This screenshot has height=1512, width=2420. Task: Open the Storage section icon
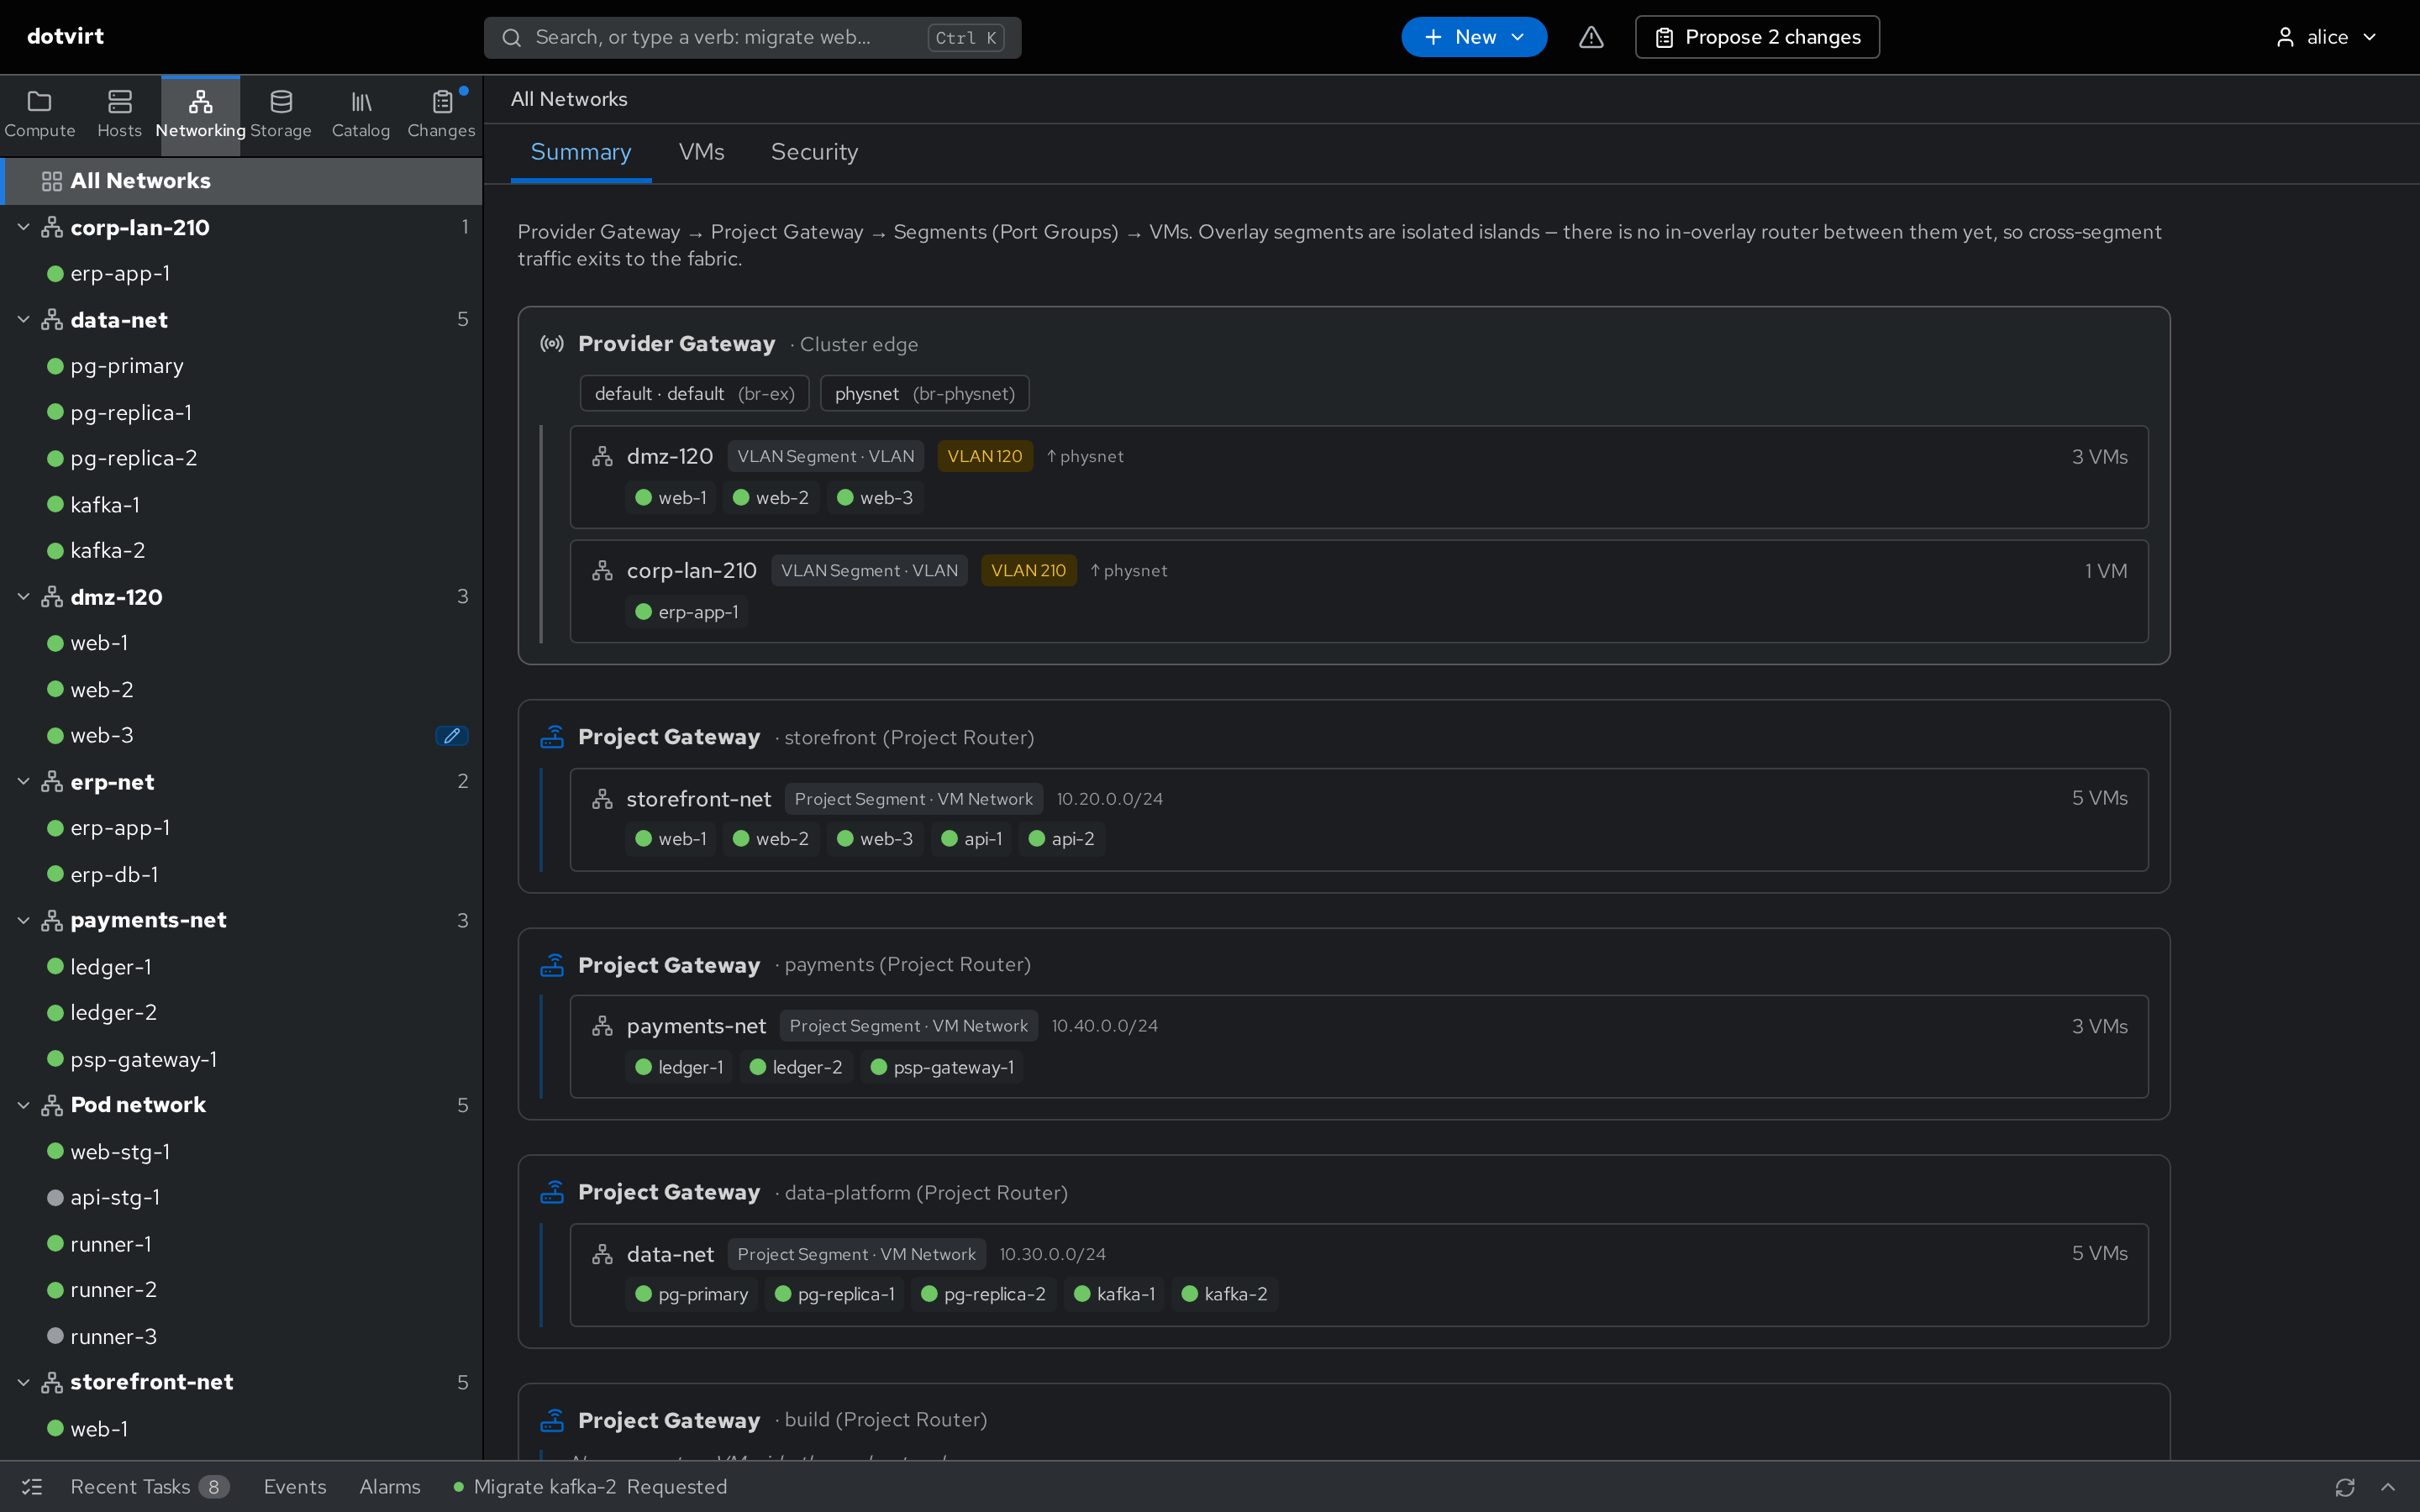pyautogui.click(x=281, y=101)
